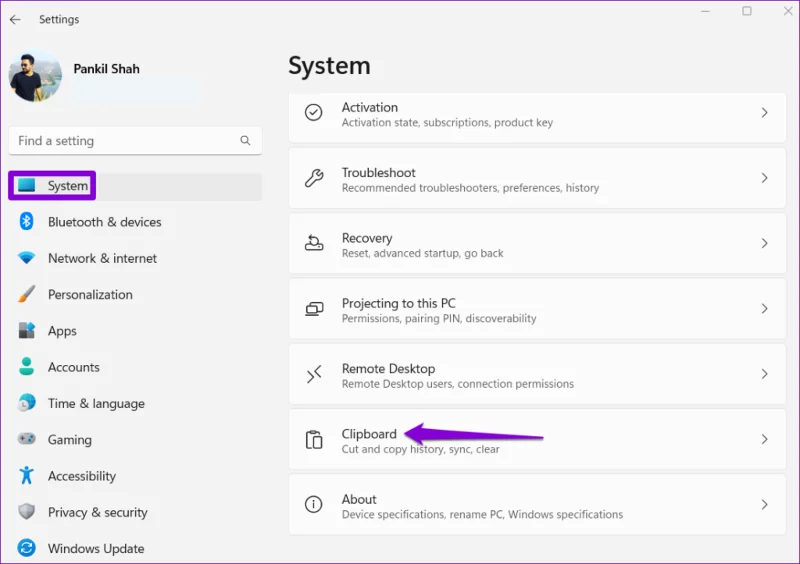Open Projecting to this PC chevron
This screenshot has height=564, width=800.
coord(764,309)
